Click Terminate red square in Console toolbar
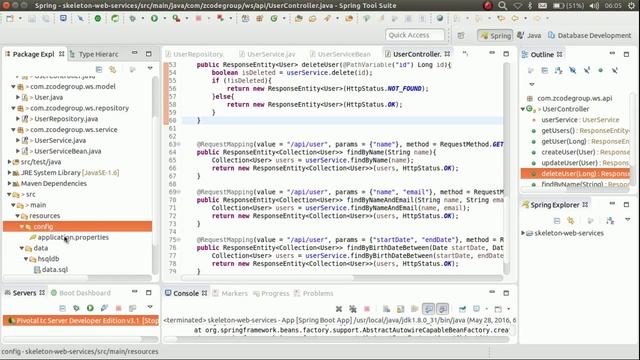640x360 pixels. point(367,309)
